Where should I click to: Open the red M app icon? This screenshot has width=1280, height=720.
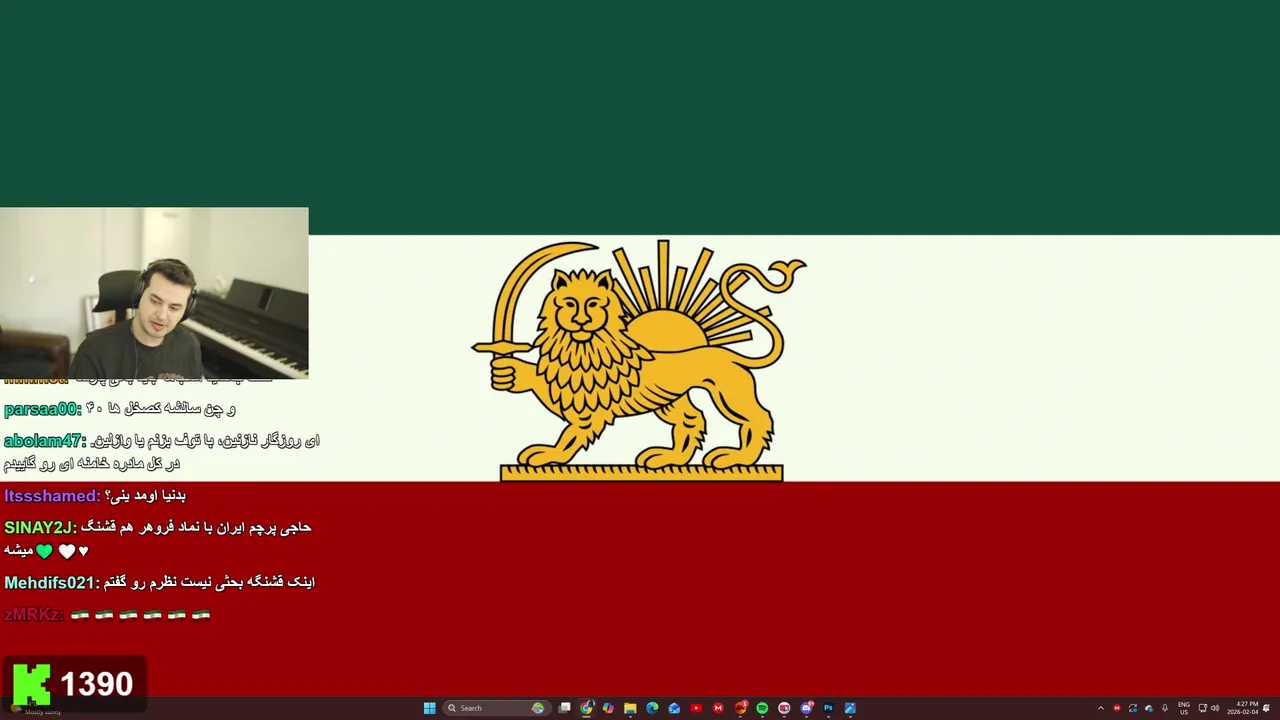pyautogui.click(x=718, y=708)
